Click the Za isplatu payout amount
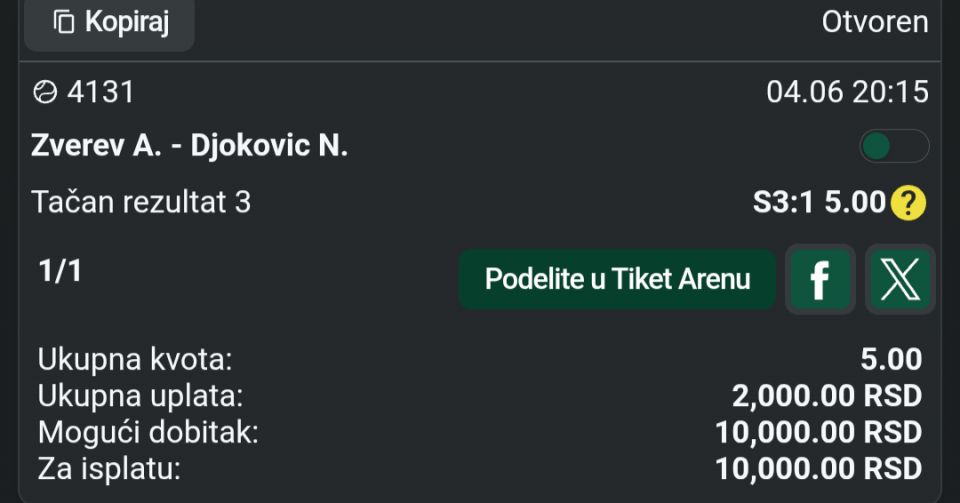This screenshot has height=503, width=960. click(819, 469)
